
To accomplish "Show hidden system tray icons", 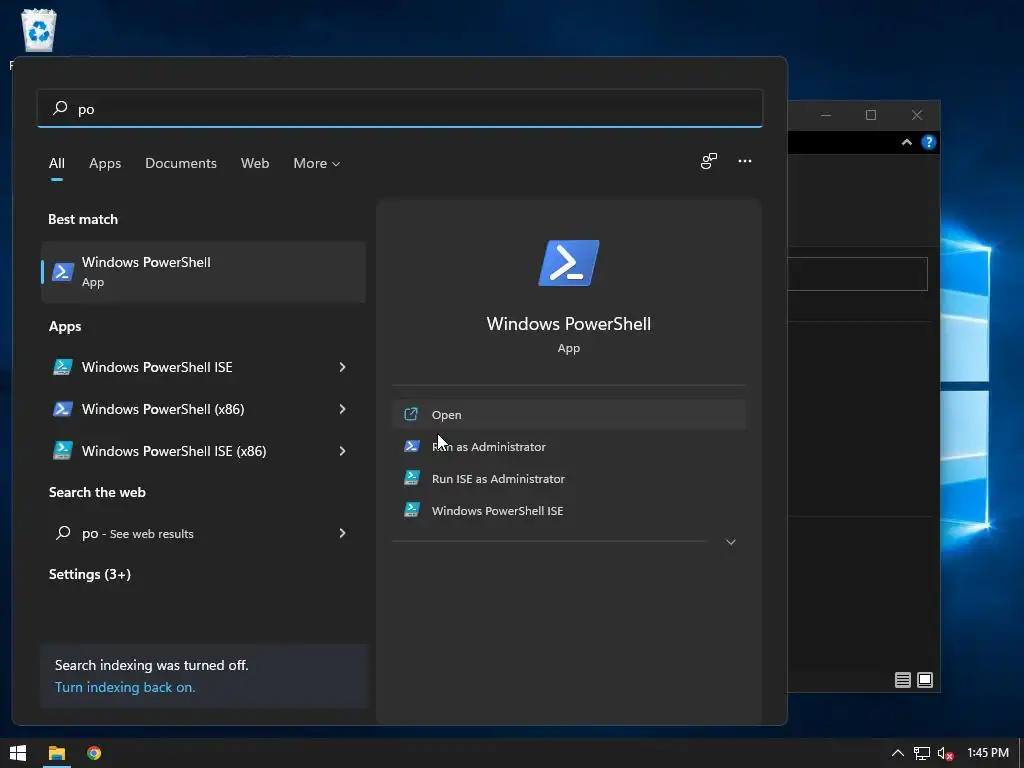I will 898,754.
